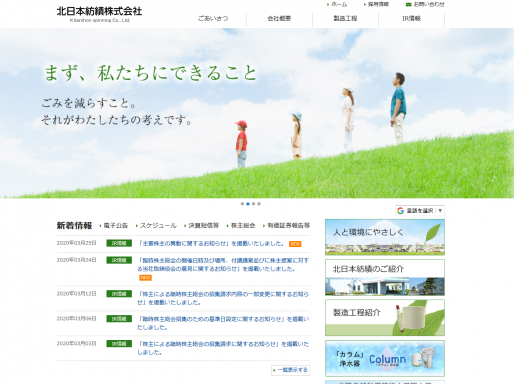Screen dimensions: 514x384
Task: Open the 決算短信等 news category link
Action: pos(204,226)
